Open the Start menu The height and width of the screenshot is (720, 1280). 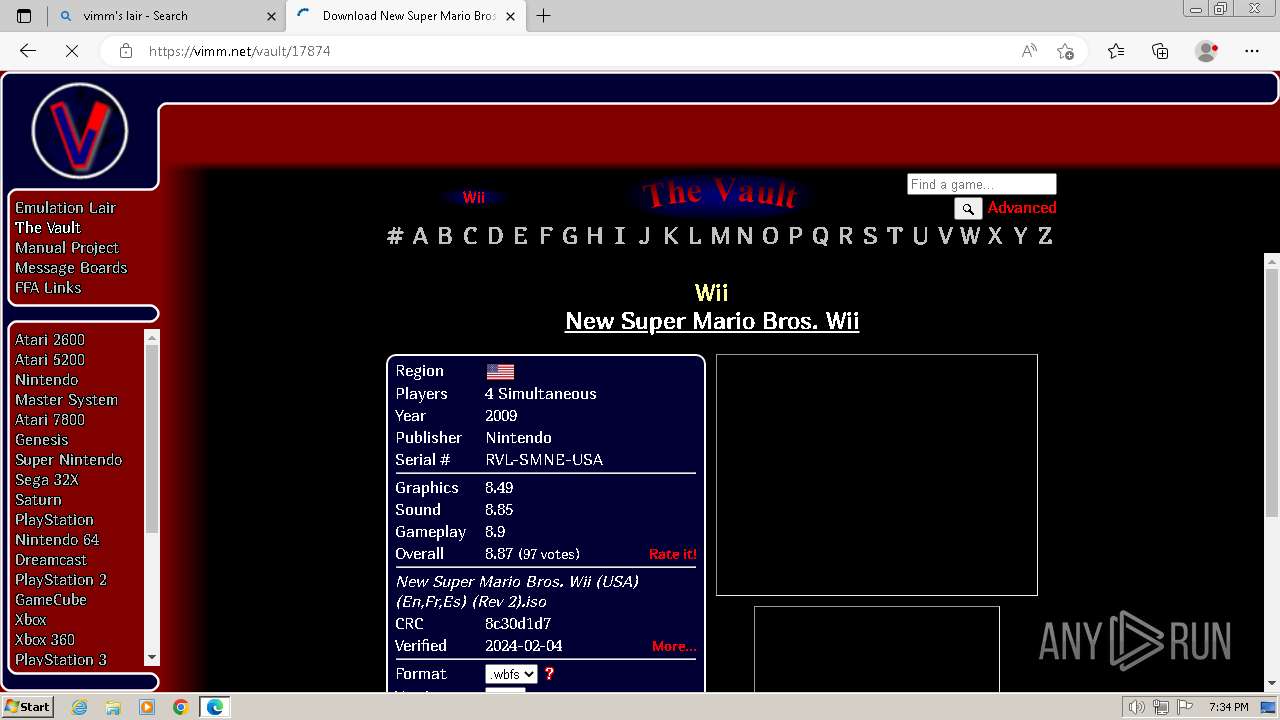pyautogui.click(x=27, y=707)
